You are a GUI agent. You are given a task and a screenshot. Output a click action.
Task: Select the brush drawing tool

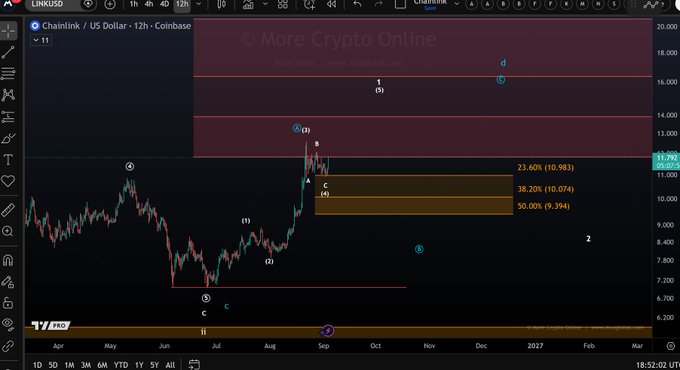tap(8, 138)
